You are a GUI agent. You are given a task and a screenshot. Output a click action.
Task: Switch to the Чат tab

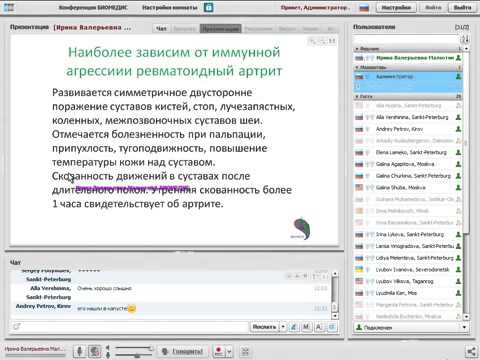[x=161, y=29]
